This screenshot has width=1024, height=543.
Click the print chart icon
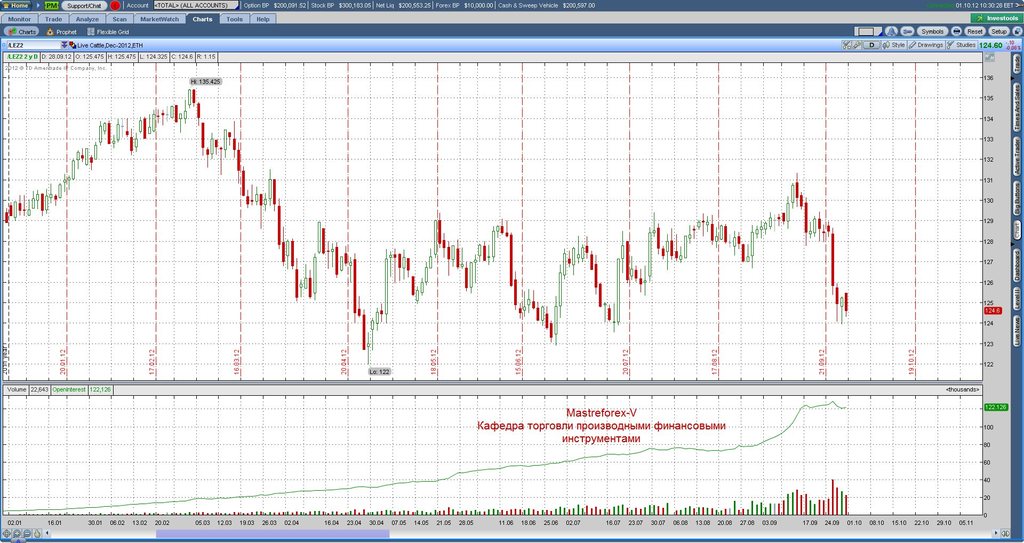coord(956,31)
